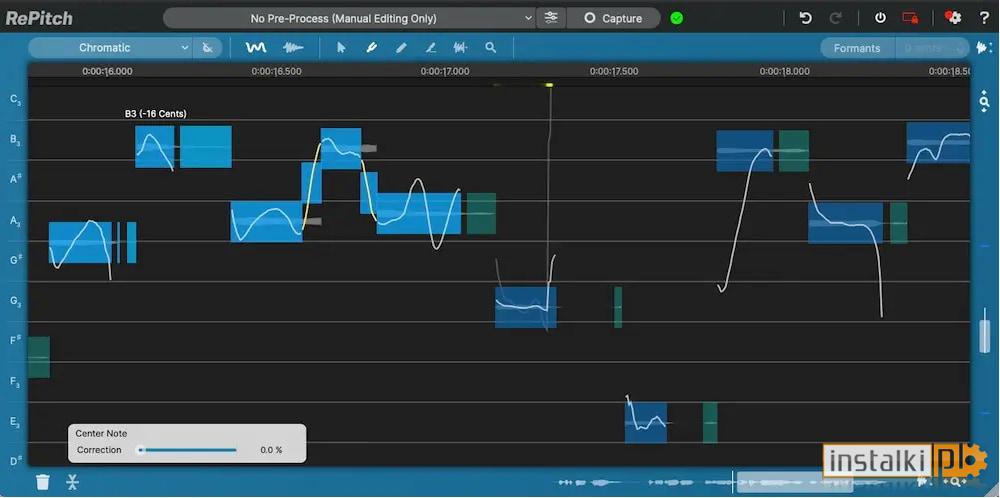The image size is (1000, 498).
Task: Select the magnifier zoom tool
Action: [x=490, y=48]
